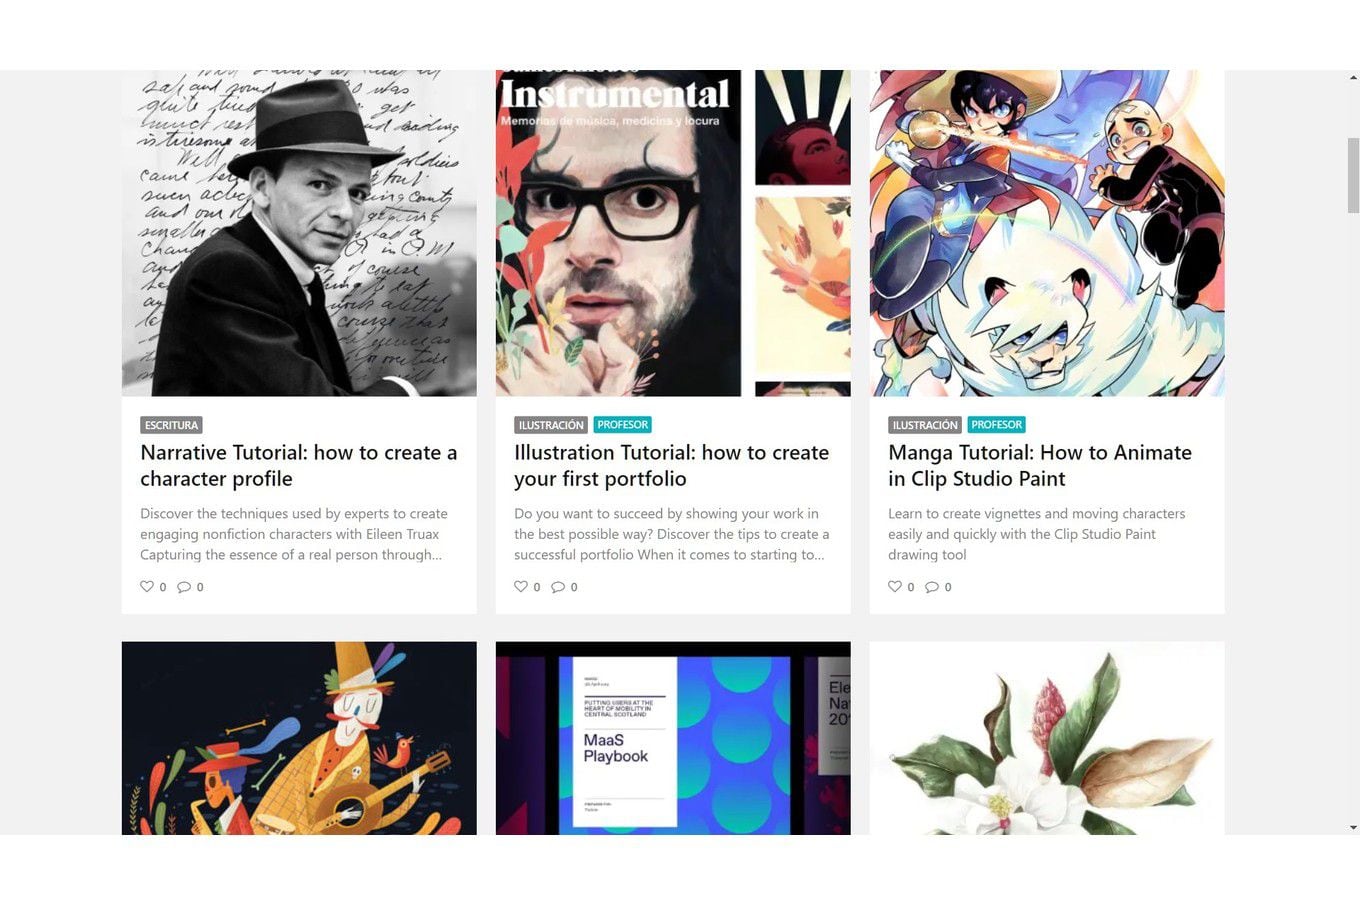Click comment bubble on Illustration Tutorial card
The width and height of the screenshot is (1360, 906).
(558, 587)
